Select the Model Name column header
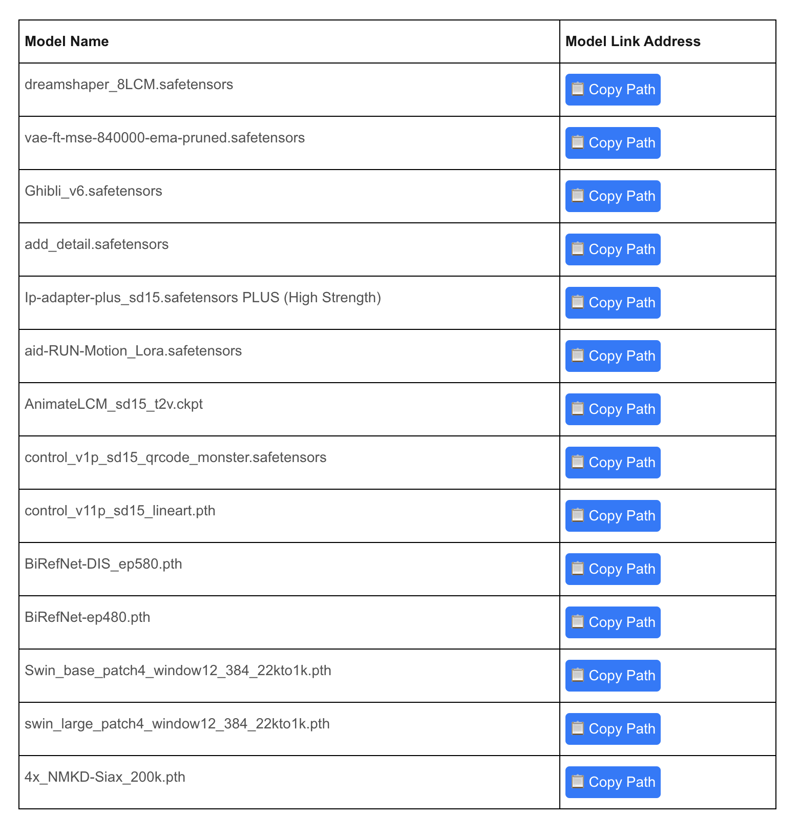Viewport: 800px width, 836px height. click(67, 42)
